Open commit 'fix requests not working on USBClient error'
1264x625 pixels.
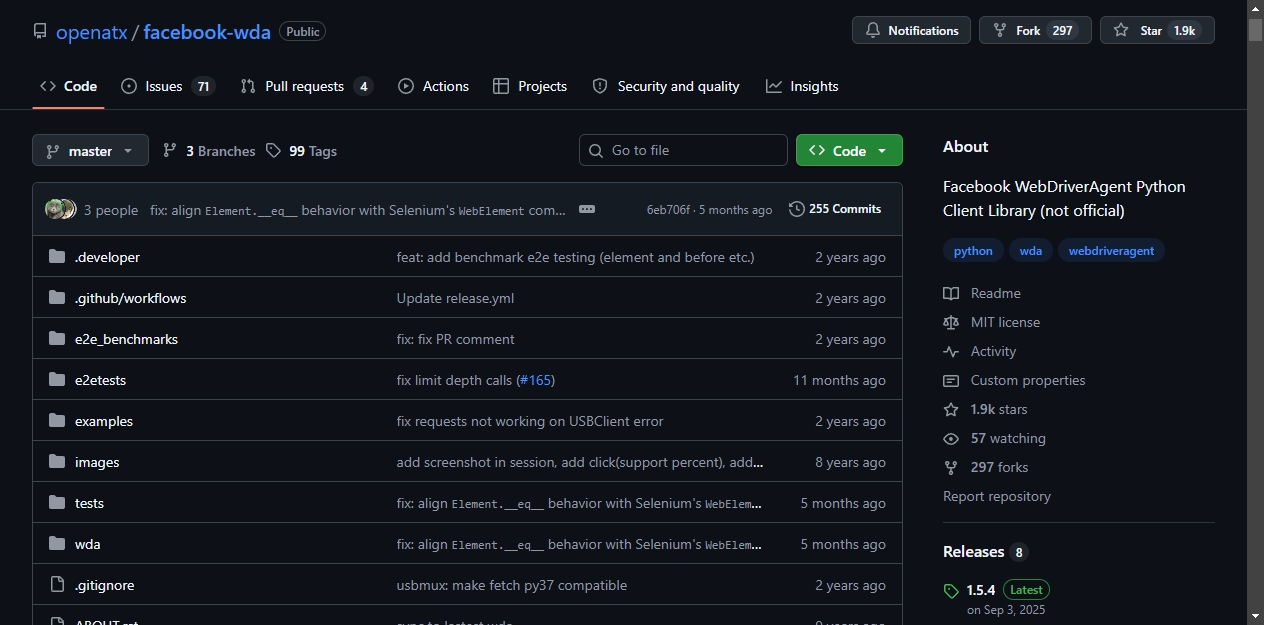coord(530,421)
